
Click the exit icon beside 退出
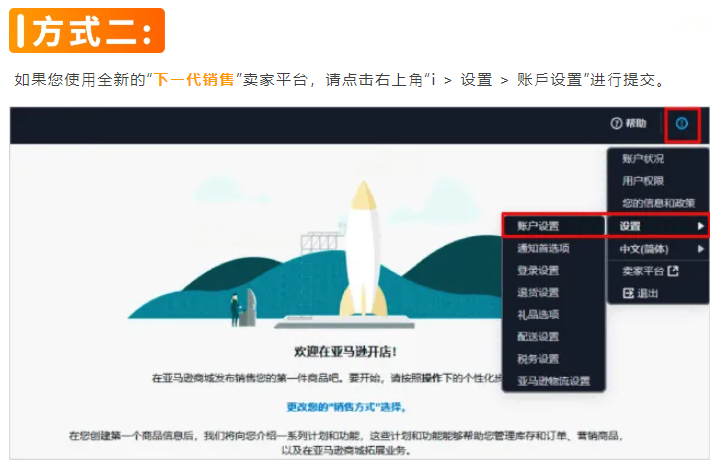628,293
